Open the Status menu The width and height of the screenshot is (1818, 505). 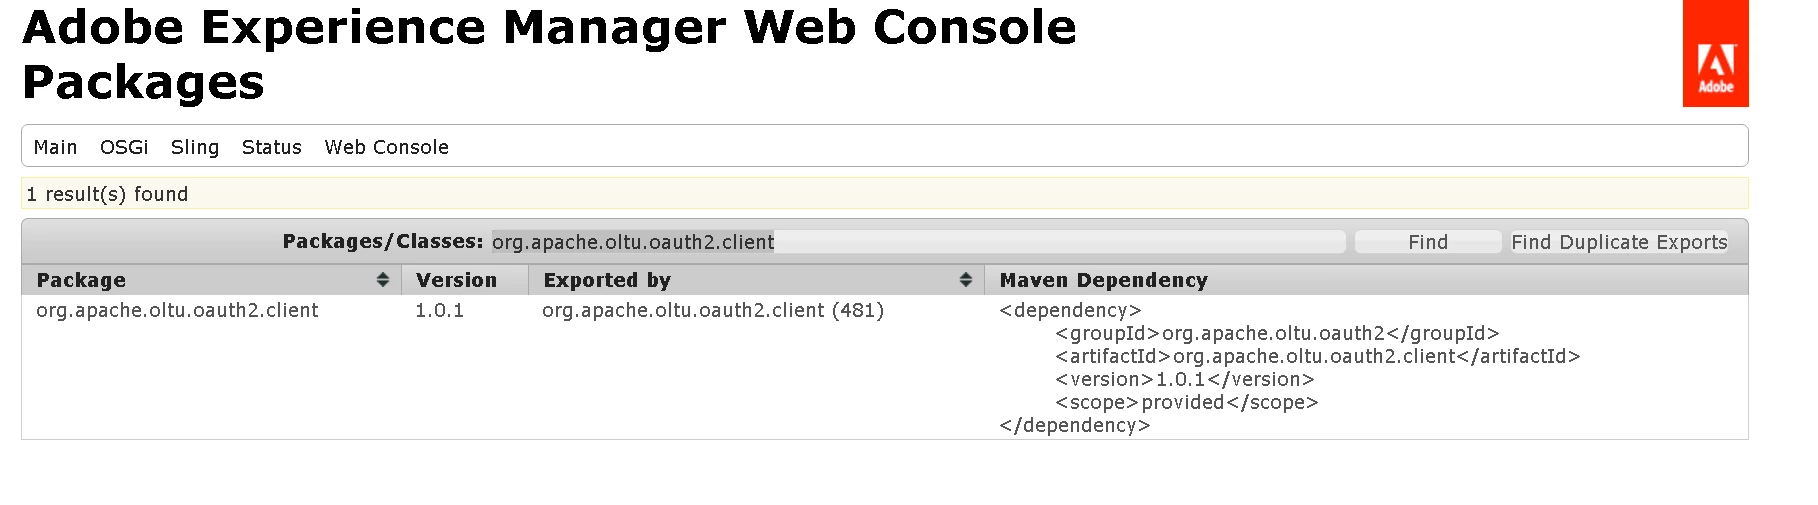pos(272,147)
